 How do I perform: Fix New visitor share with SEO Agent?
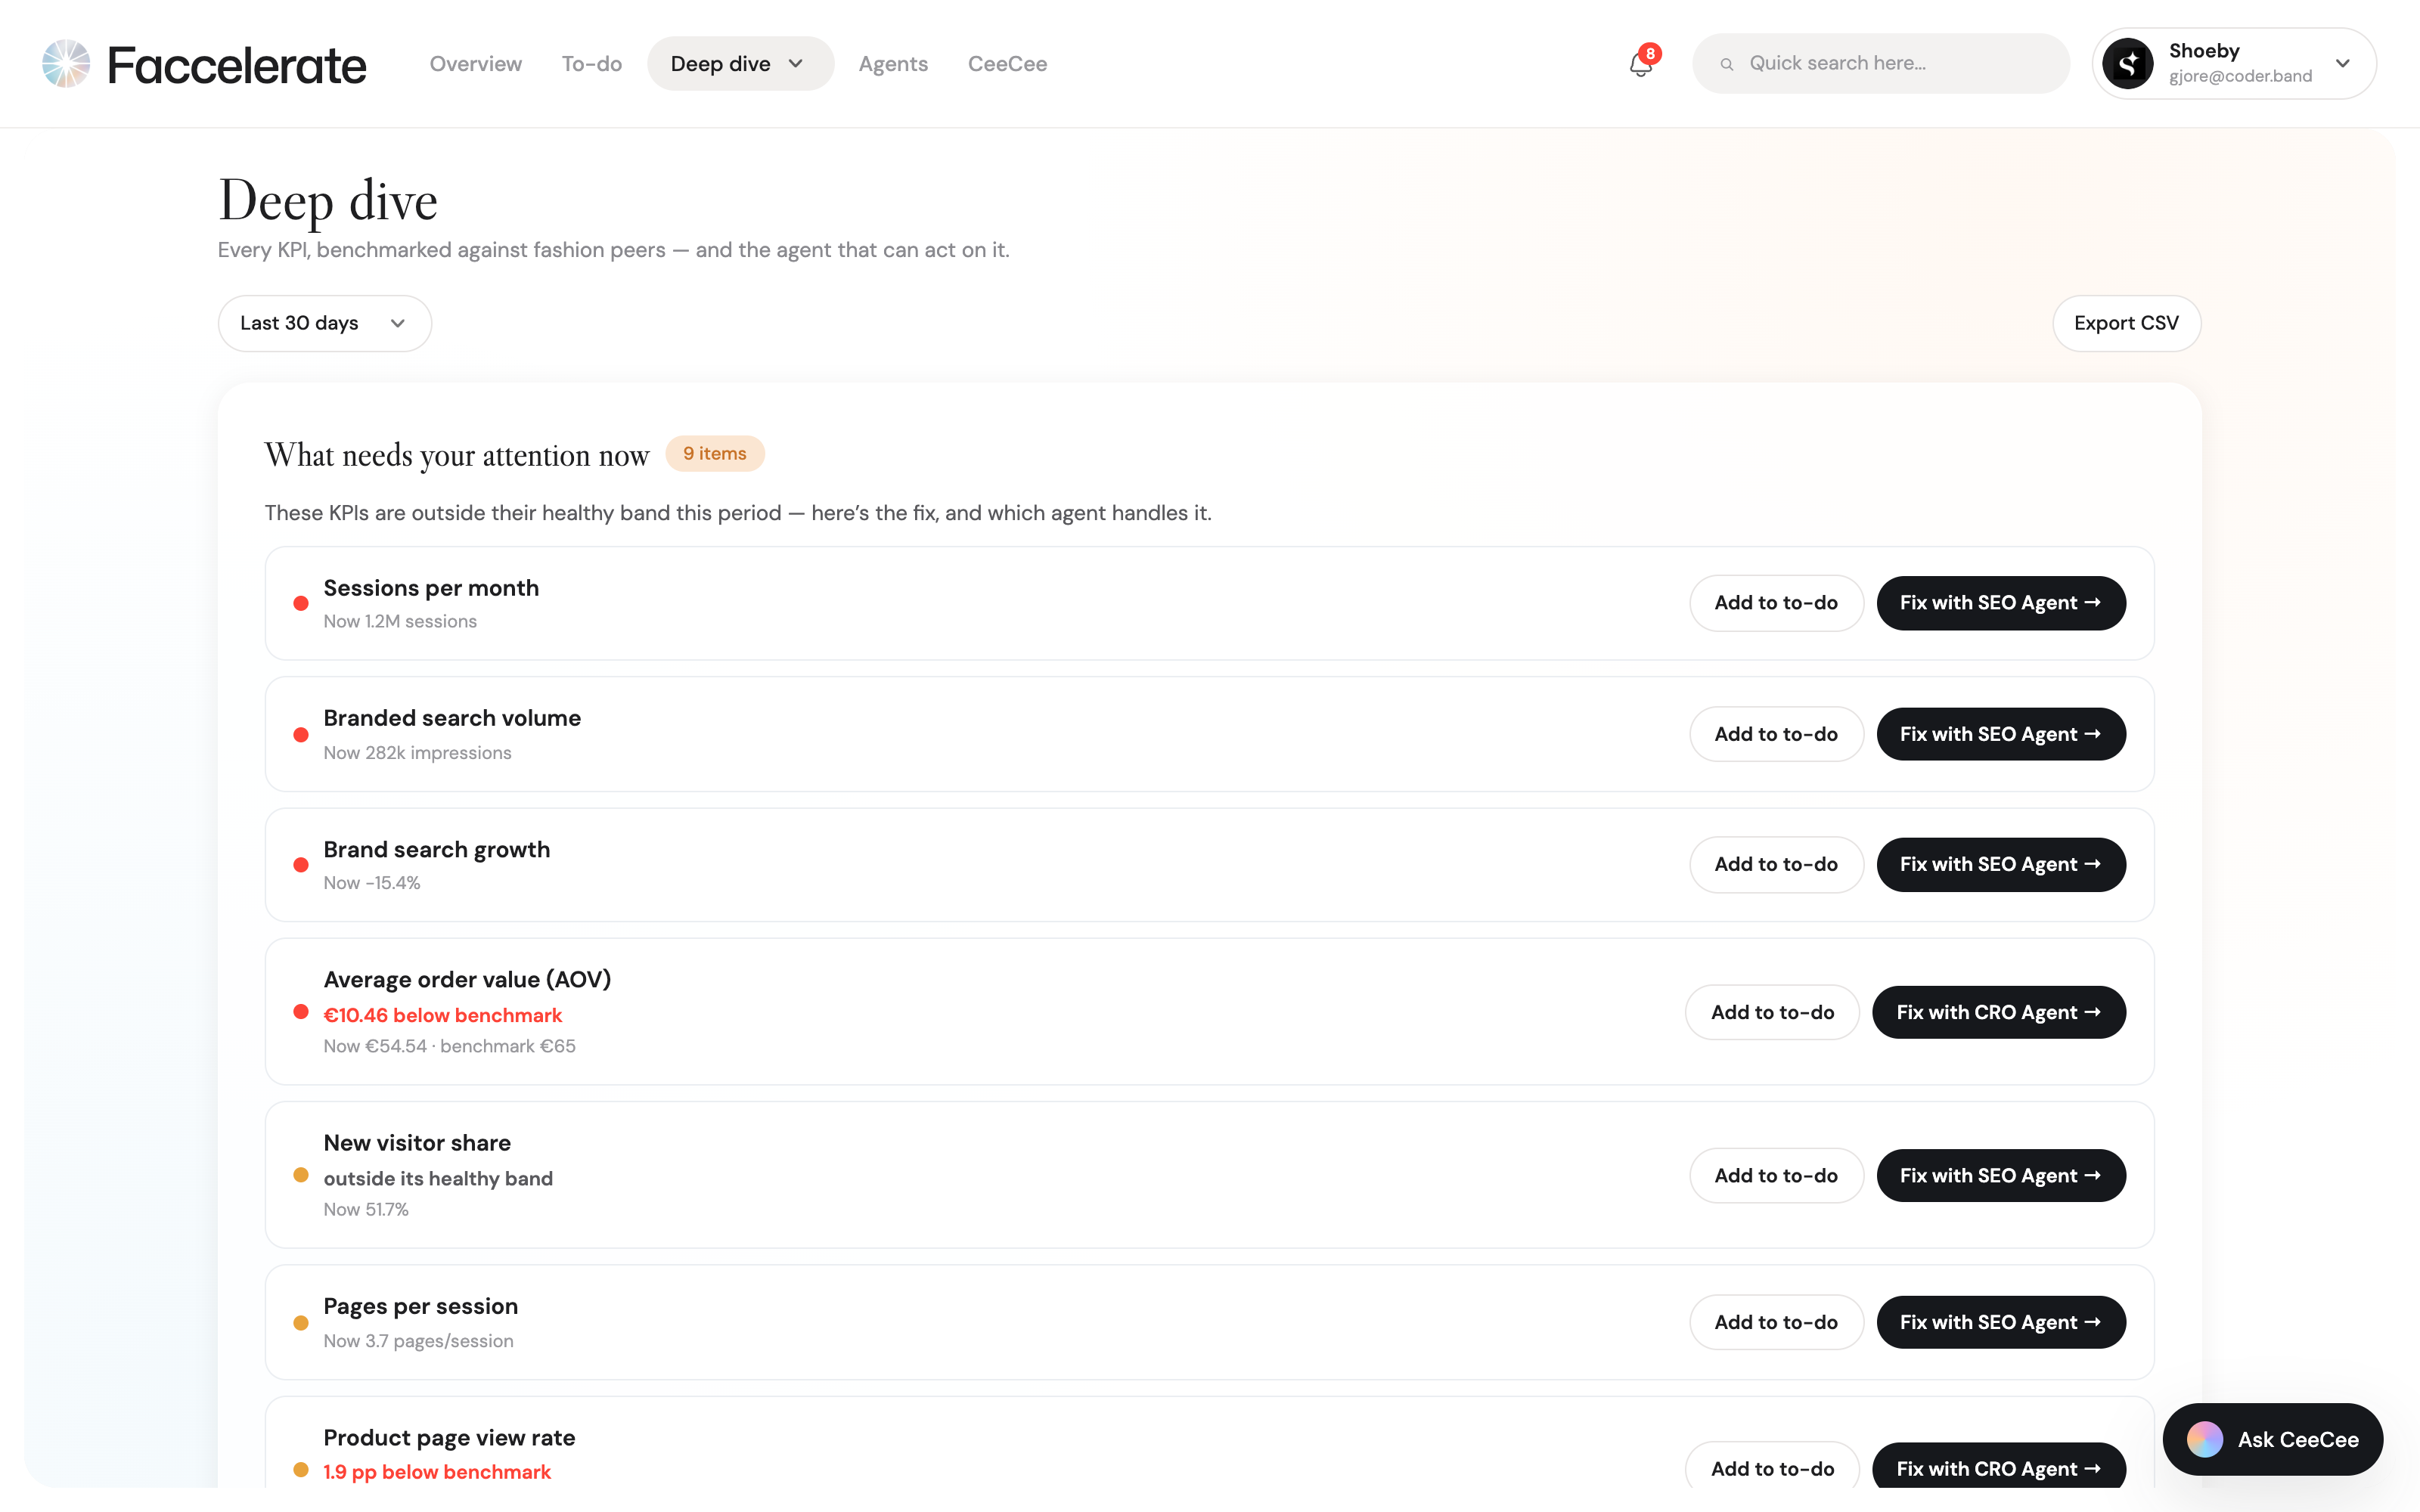[x=2000, y=1175]
